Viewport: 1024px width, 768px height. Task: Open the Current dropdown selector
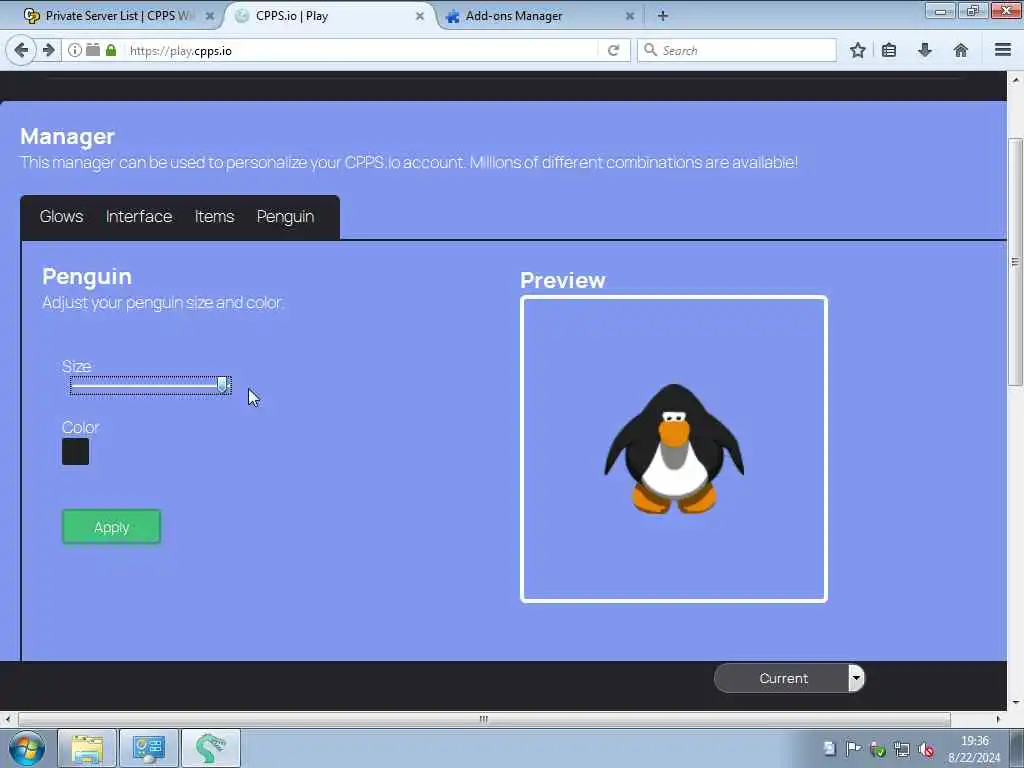coord(789,678)
